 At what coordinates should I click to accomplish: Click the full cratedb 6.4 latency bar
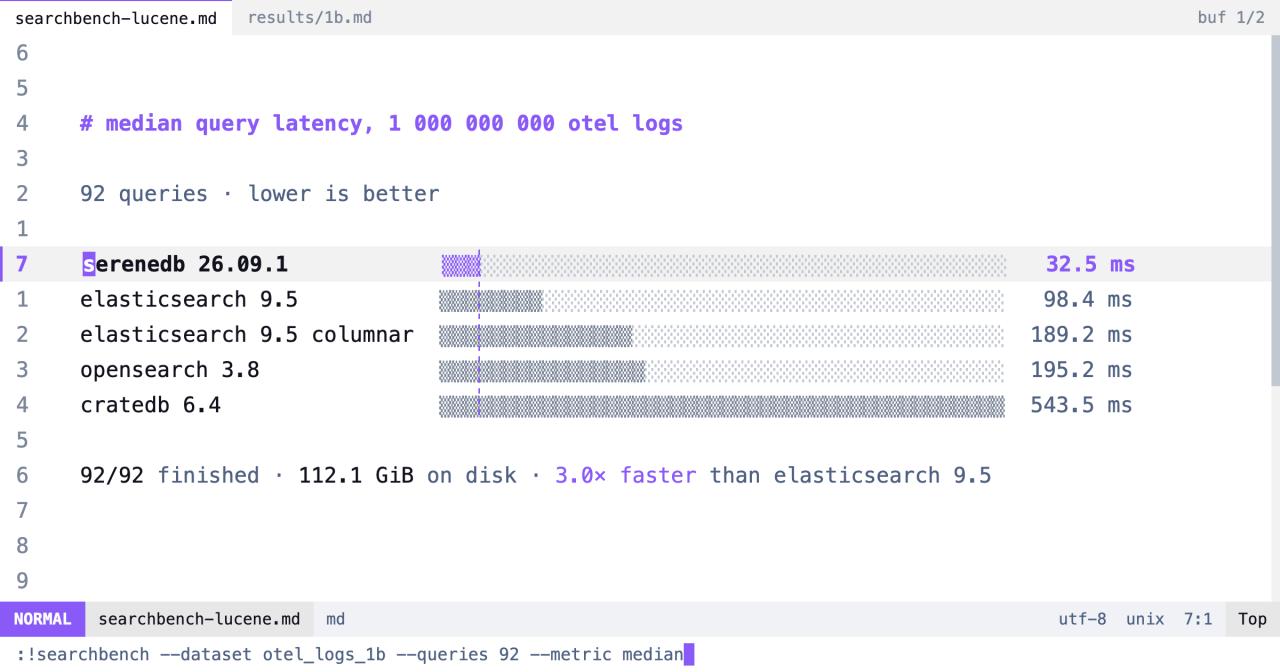point(722,405)
